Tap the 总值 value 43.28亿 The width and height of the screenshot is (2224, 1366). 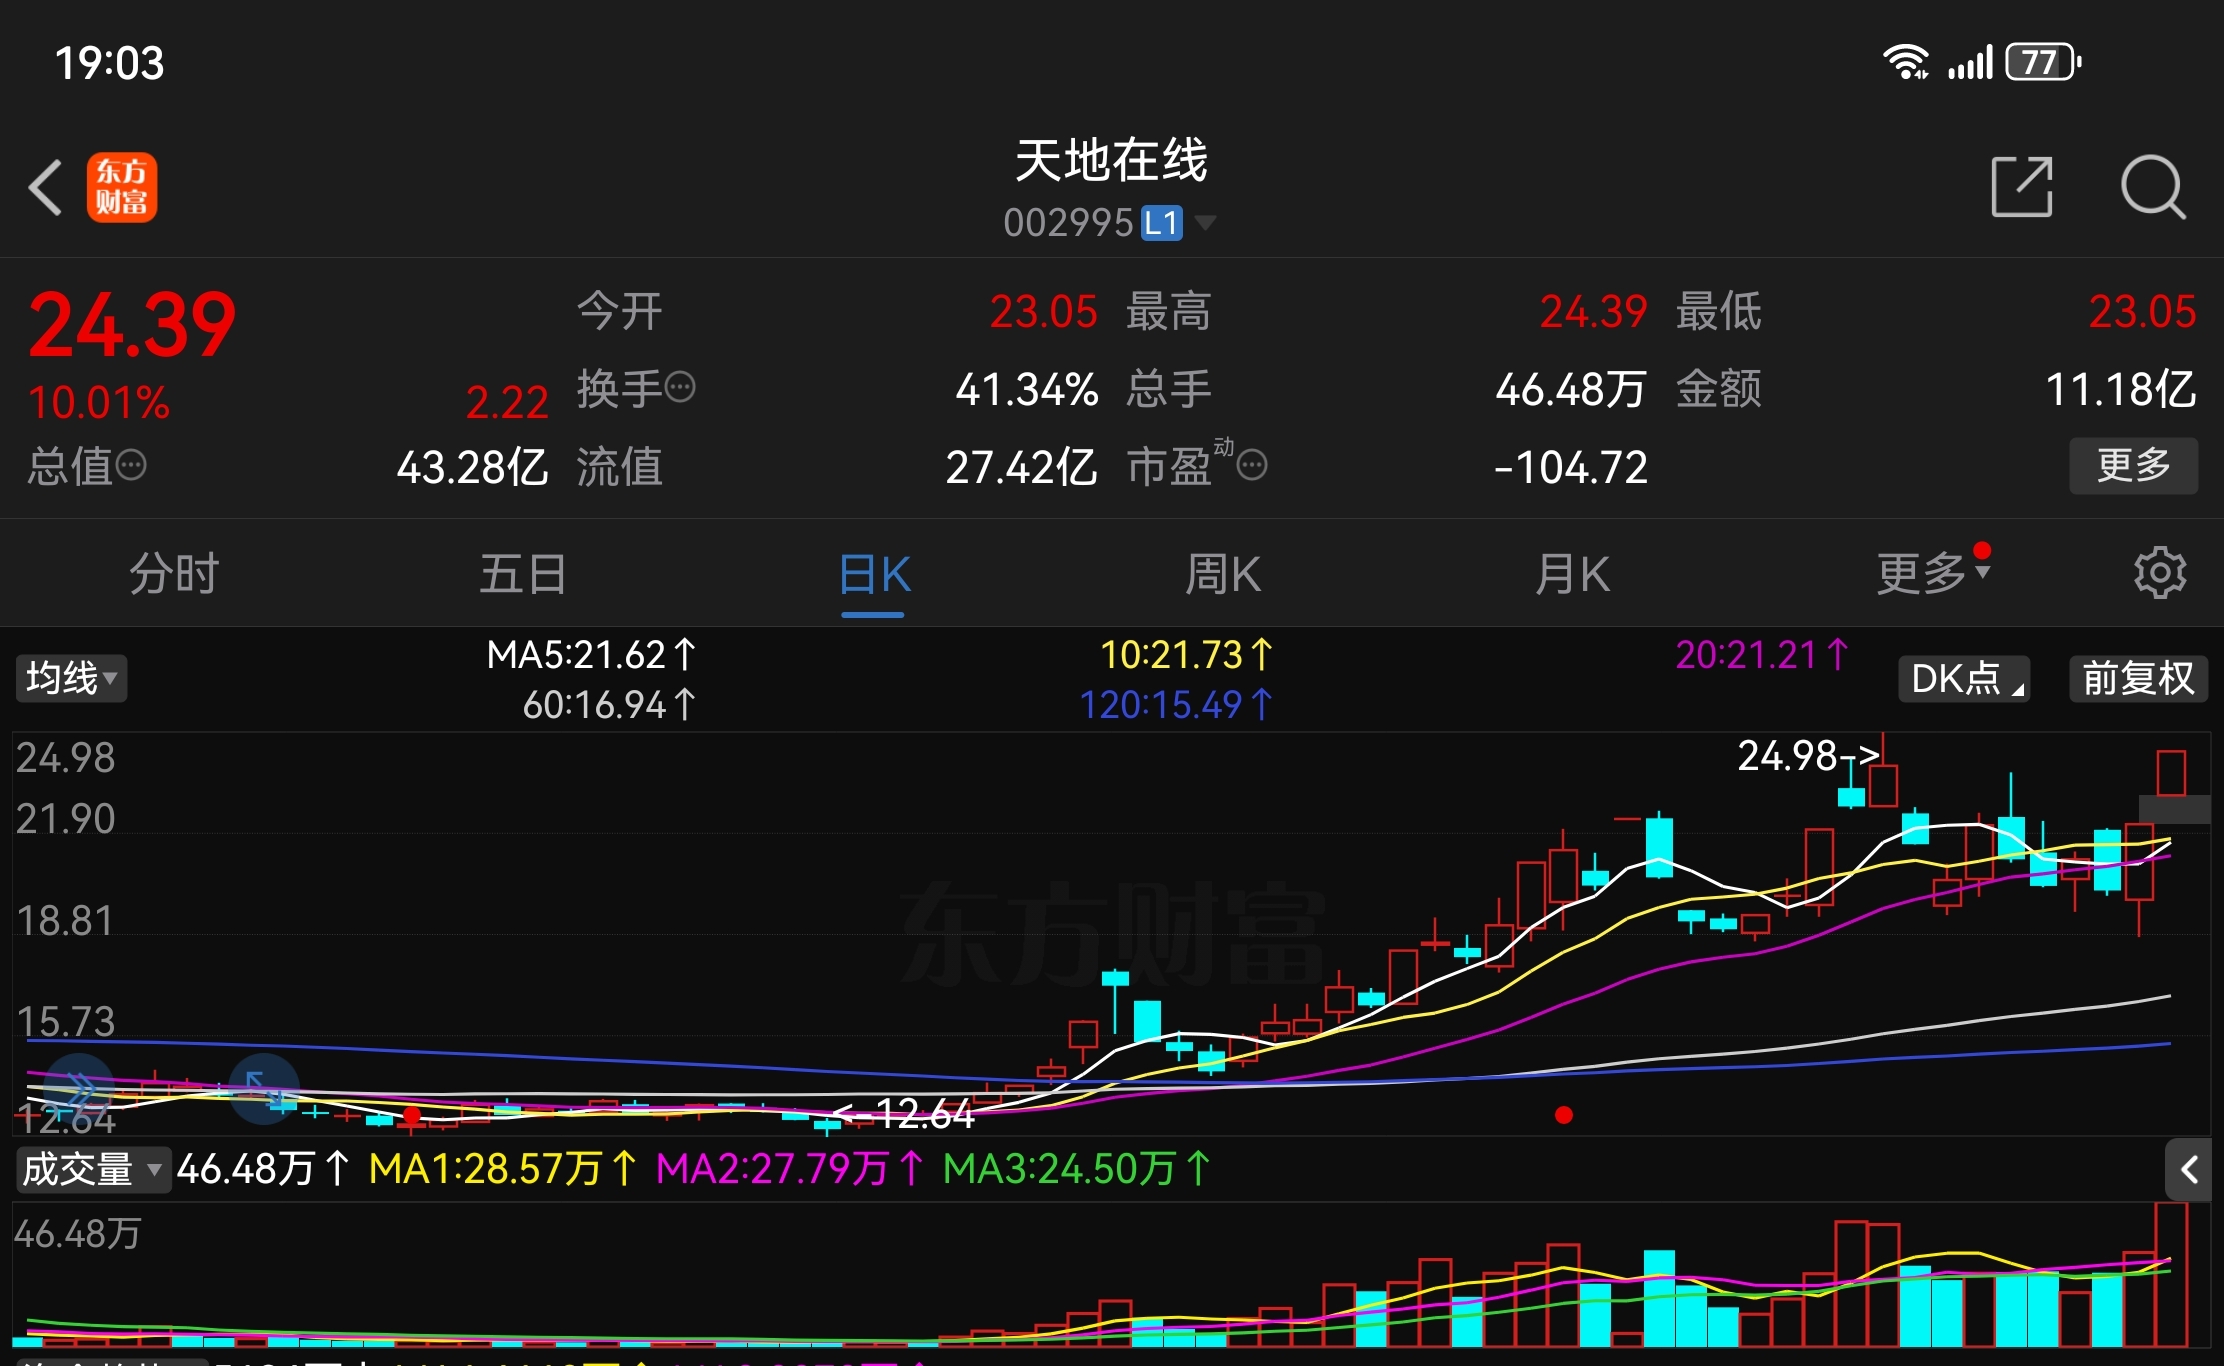[473, 467]
